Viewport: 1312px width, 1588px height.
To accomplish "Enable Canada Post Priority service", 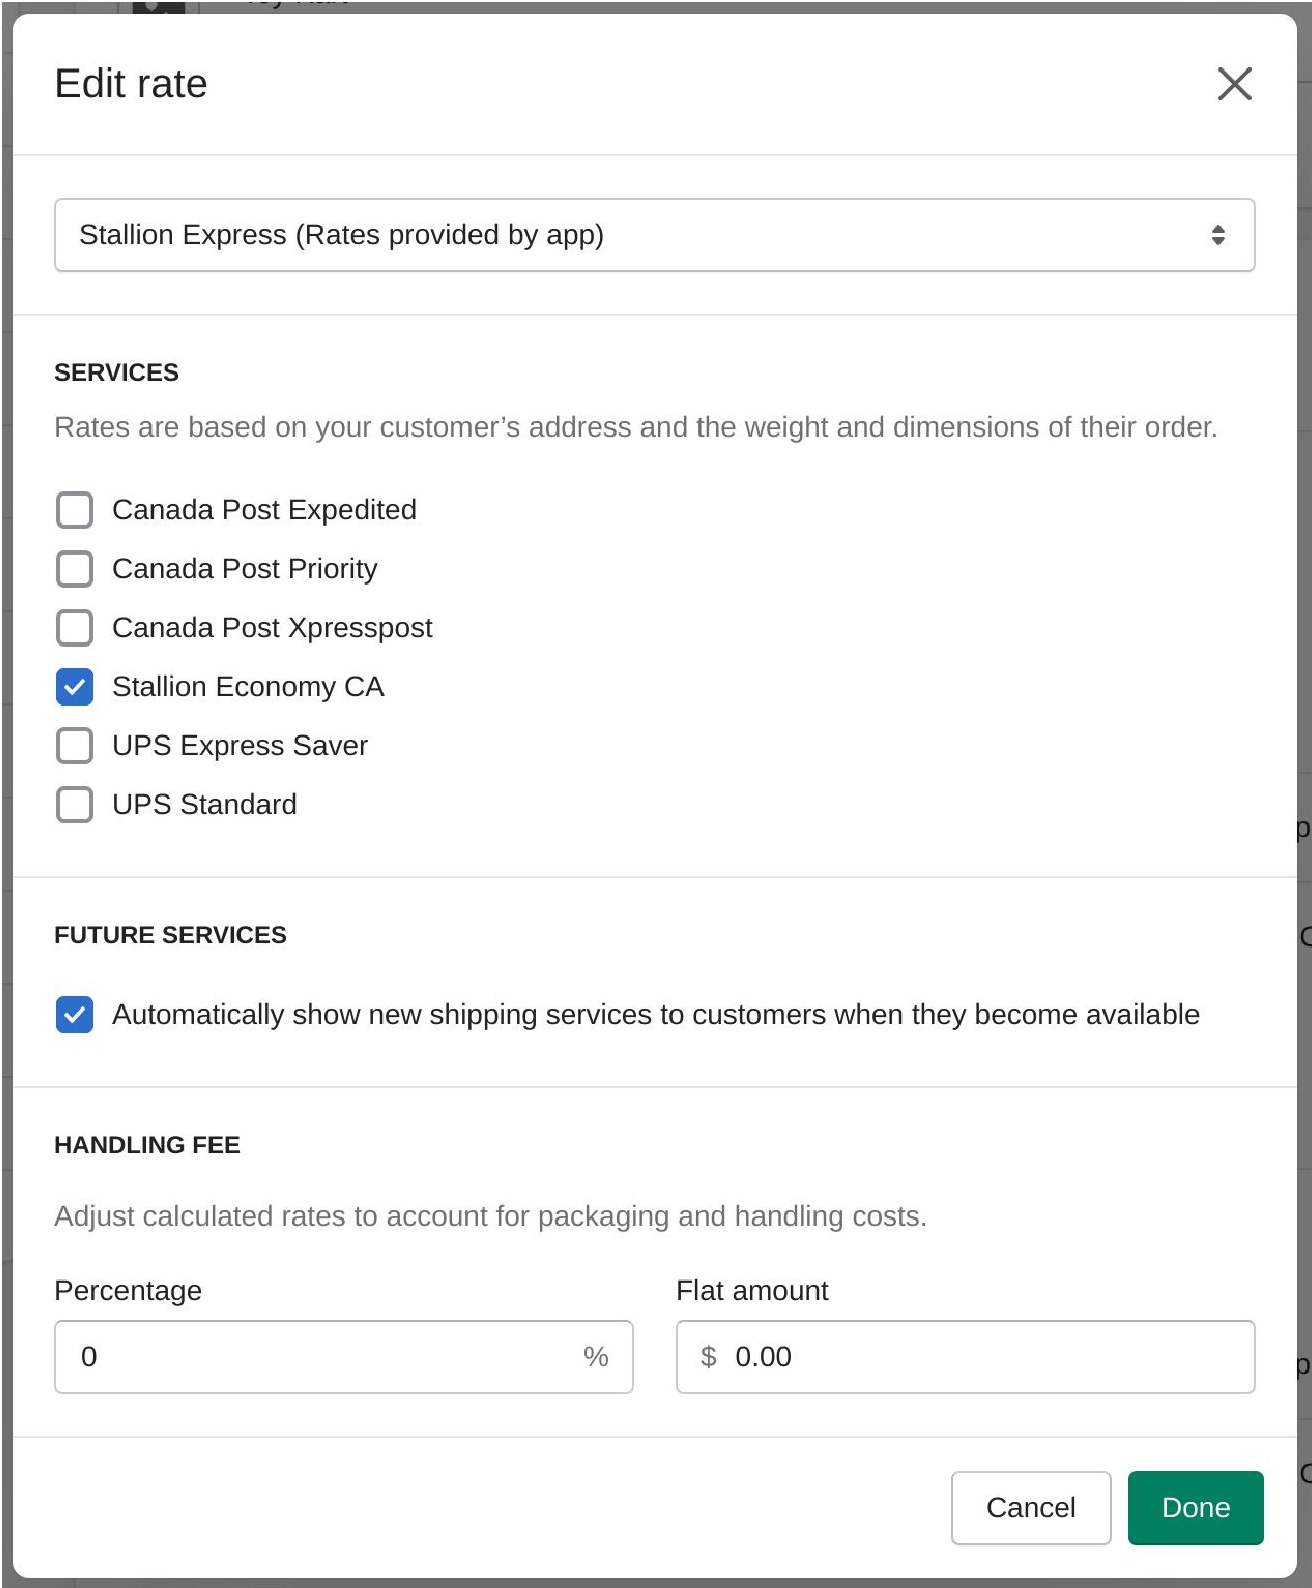I will pos(75,569).
